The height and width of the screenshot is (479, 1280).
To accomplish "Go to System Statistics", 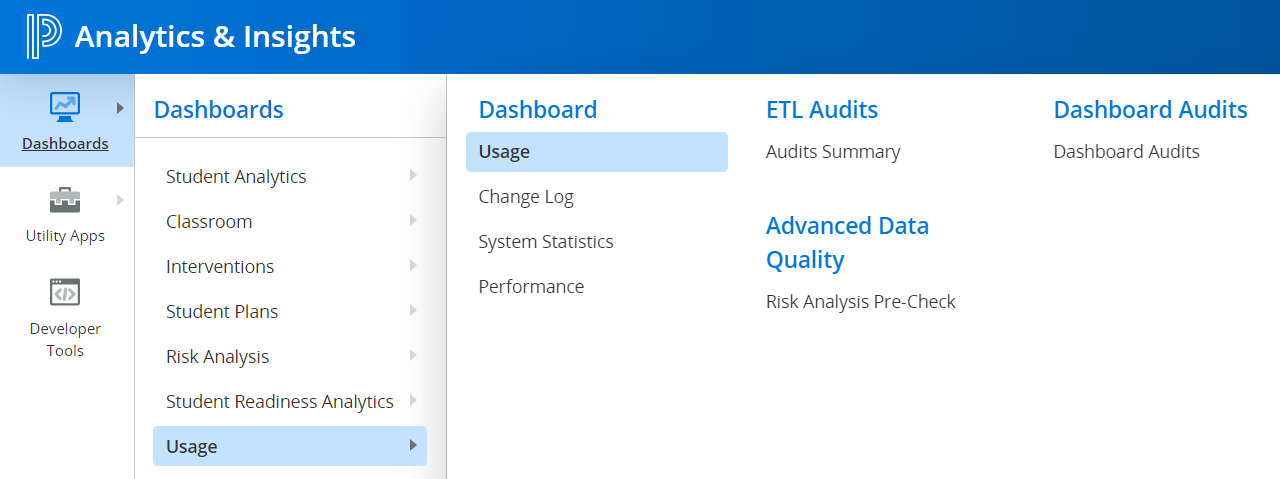I will (x=546, y=242).
